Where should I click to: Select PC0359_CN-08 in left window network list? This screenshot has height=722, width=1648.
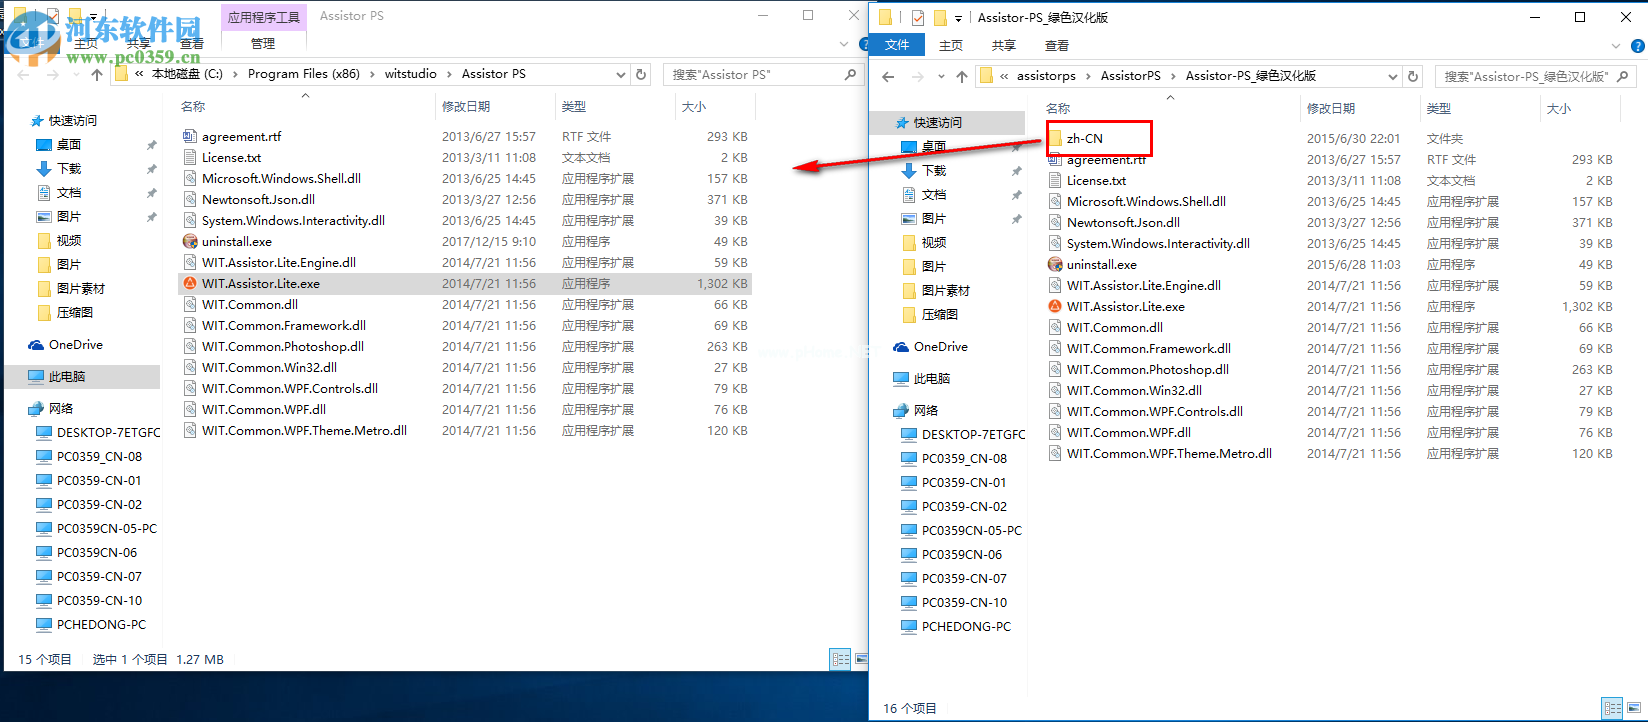[x=99, y=457]
